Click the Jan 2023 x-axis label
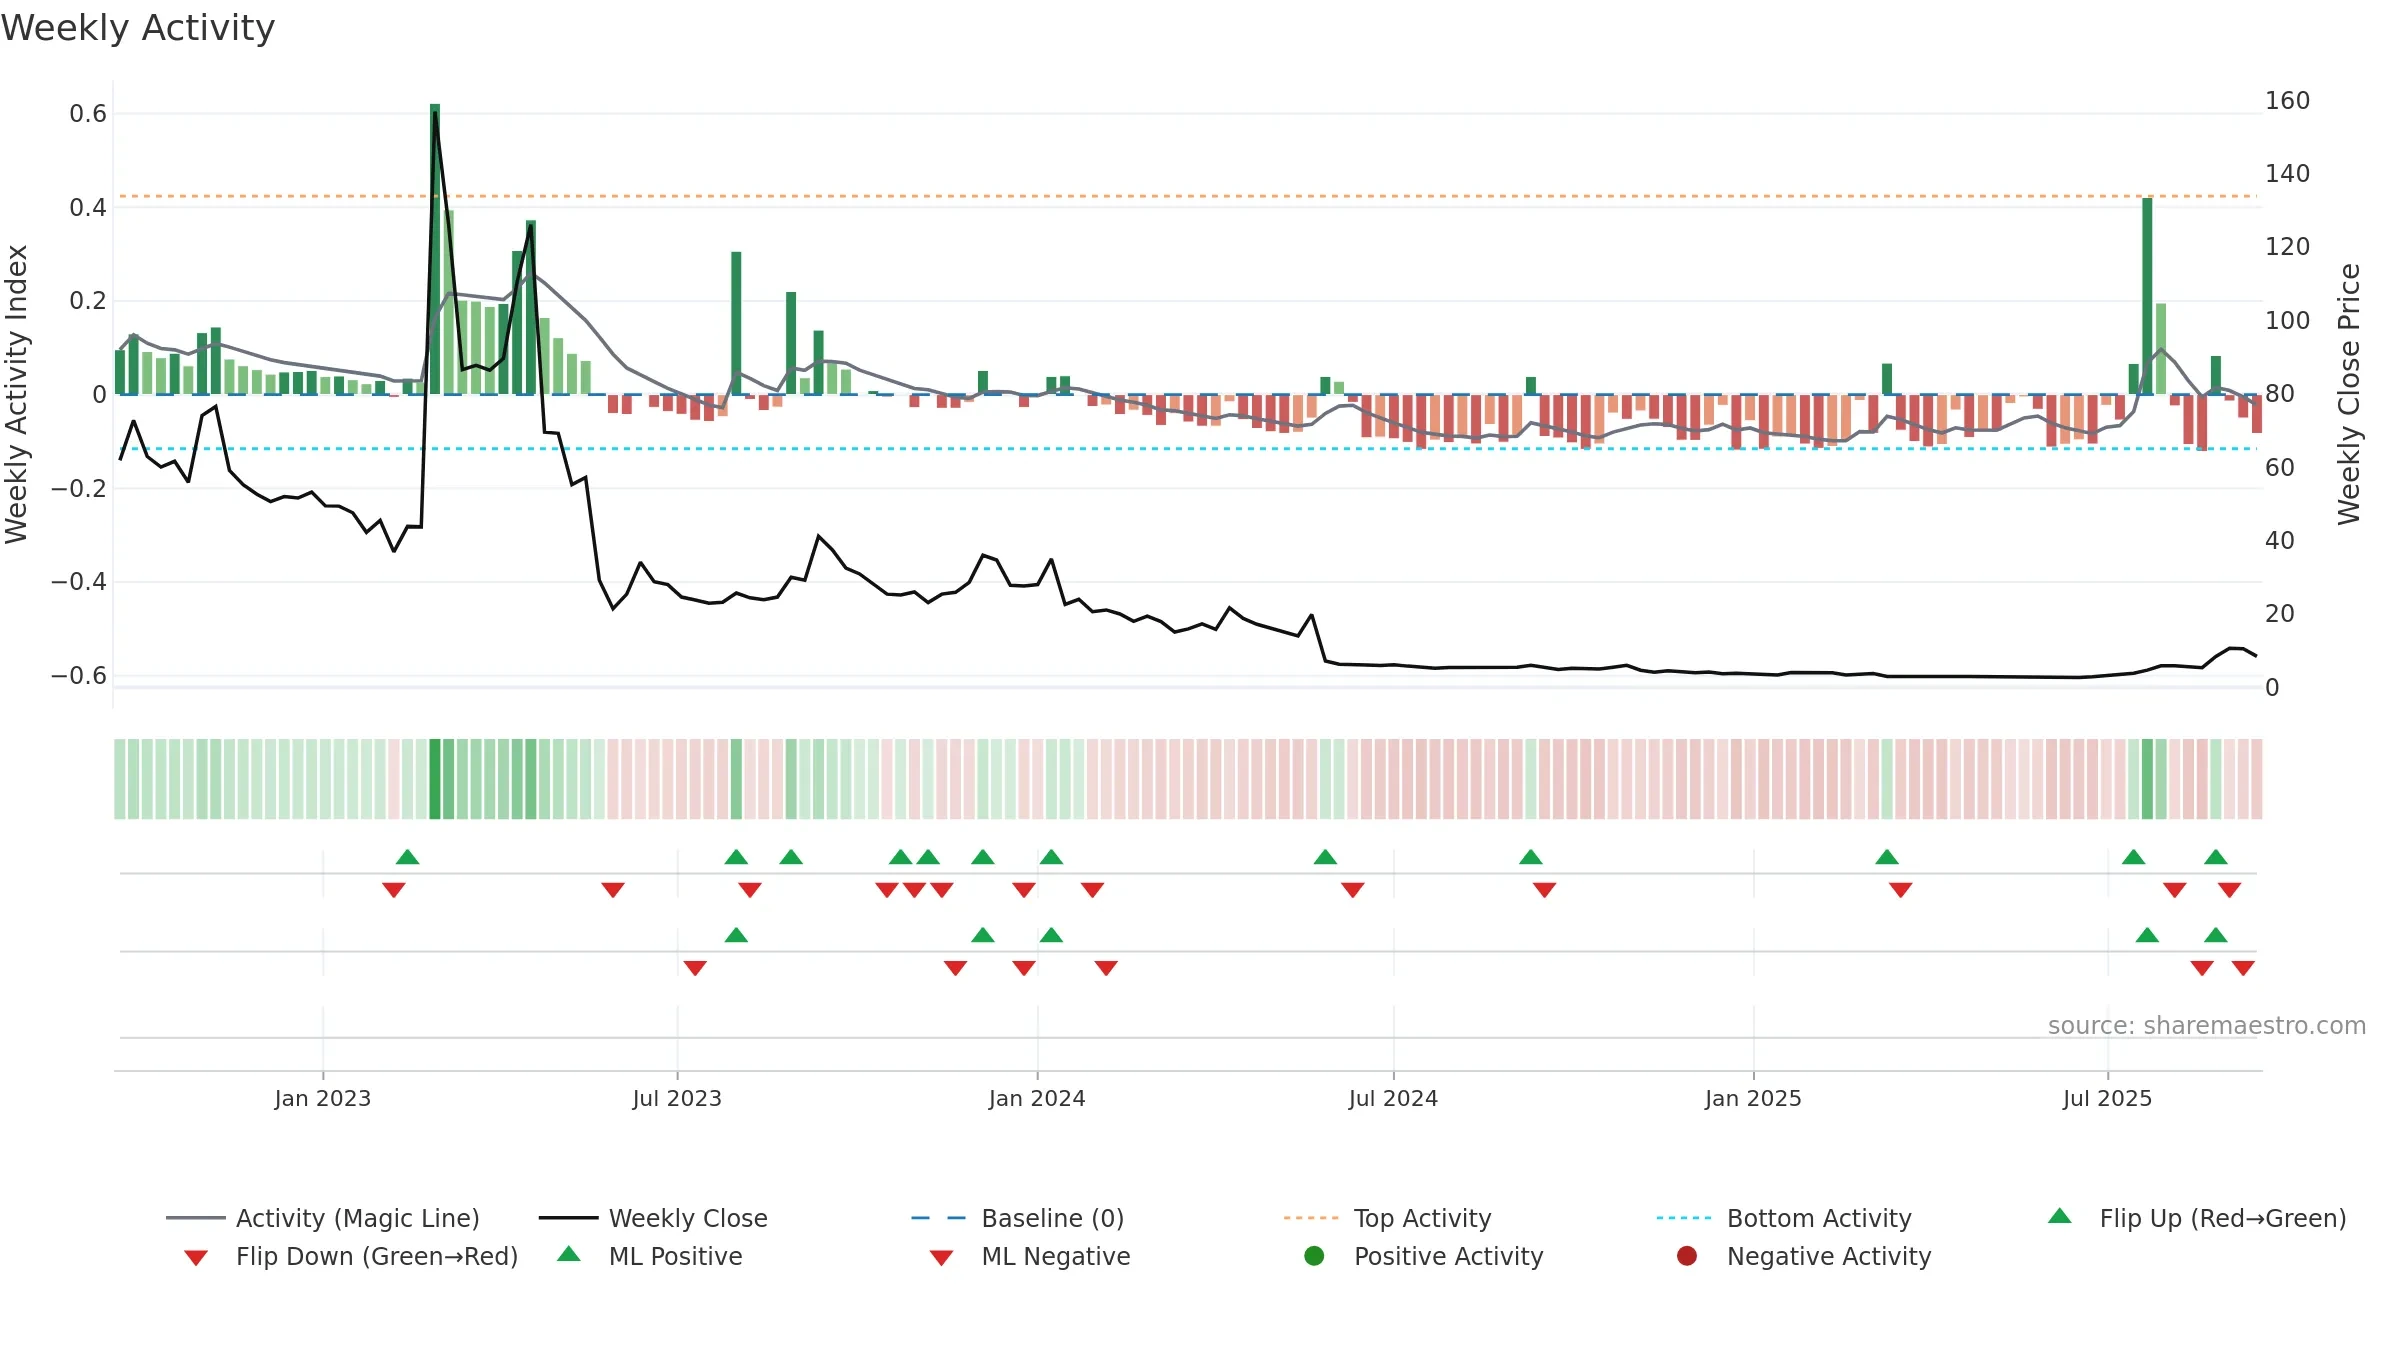The height and width of the screenshot is (1350, 2400). 323,1098
